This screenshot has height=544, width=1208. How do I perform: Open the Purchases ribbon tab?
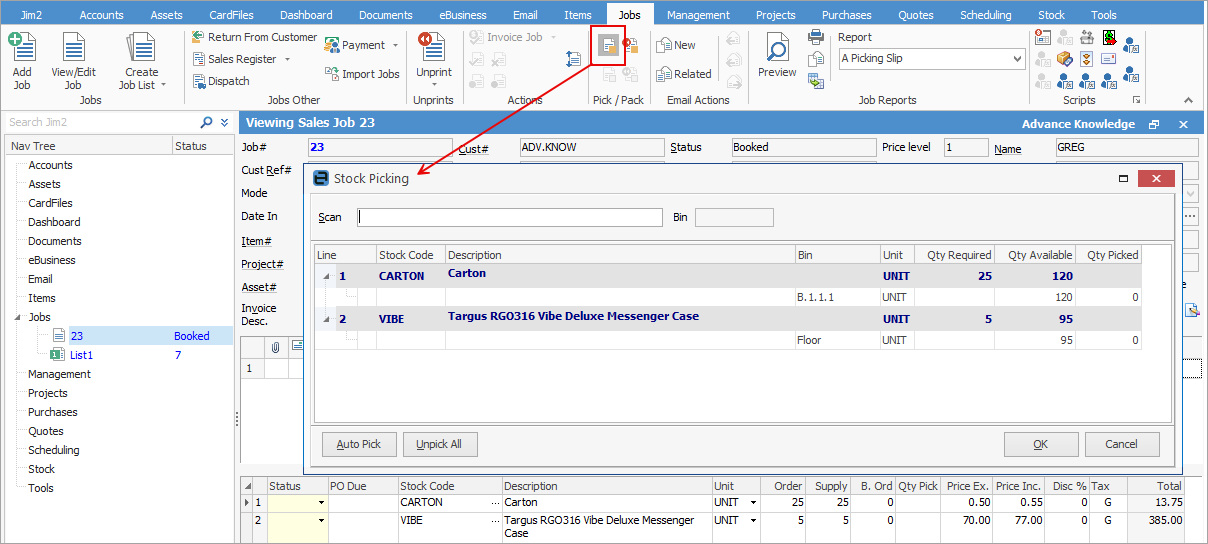846,15
